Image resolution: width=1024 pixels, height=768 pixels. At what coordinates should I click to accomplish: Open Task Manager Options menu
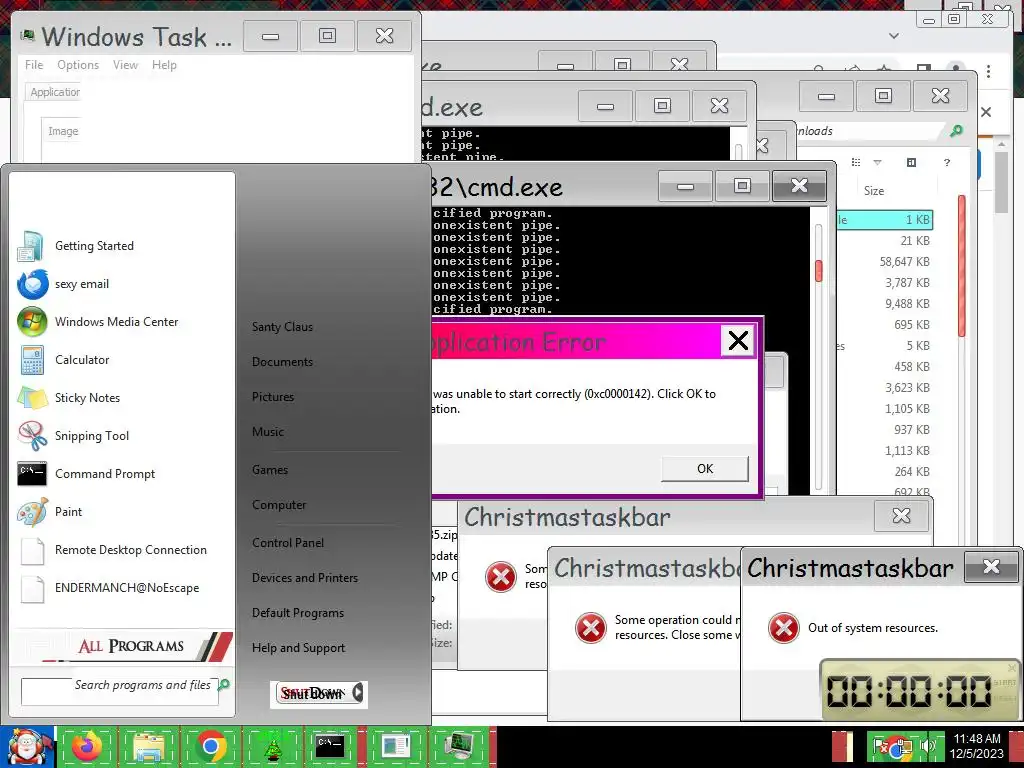pyautogui.click(x=78, y=65)
